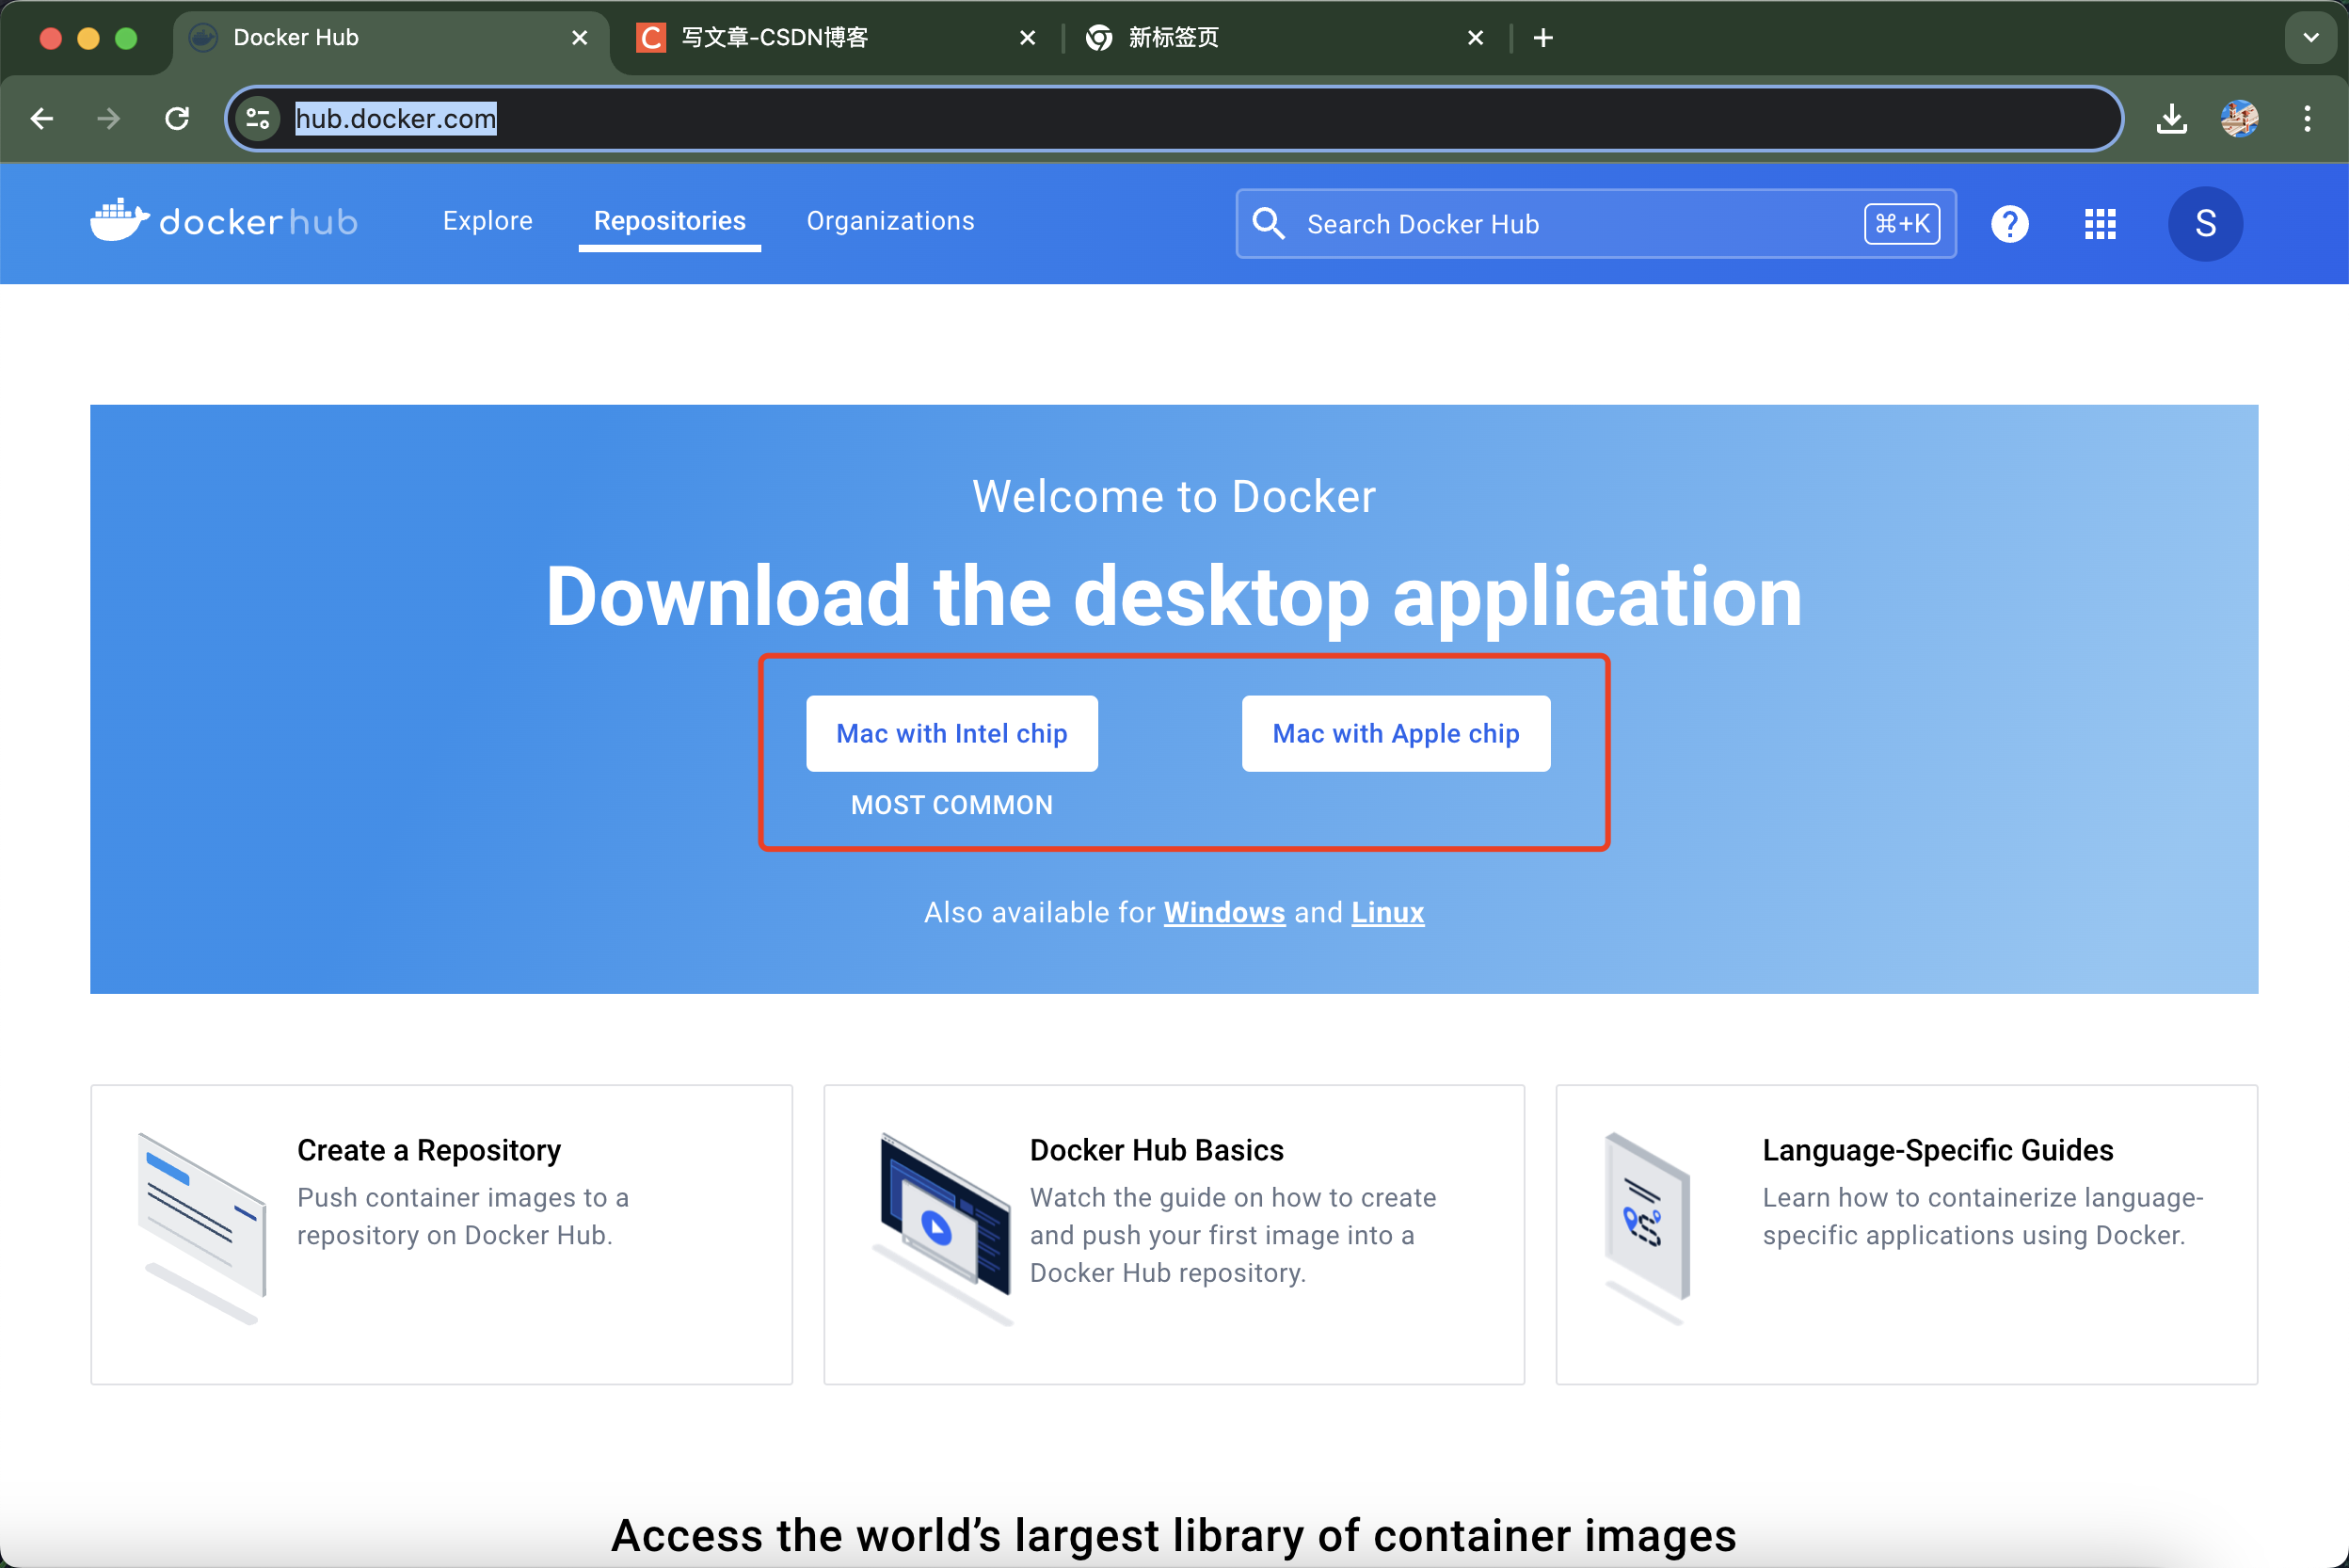
Task: Open a new tab with plus icon
Action: (1543, 38)
